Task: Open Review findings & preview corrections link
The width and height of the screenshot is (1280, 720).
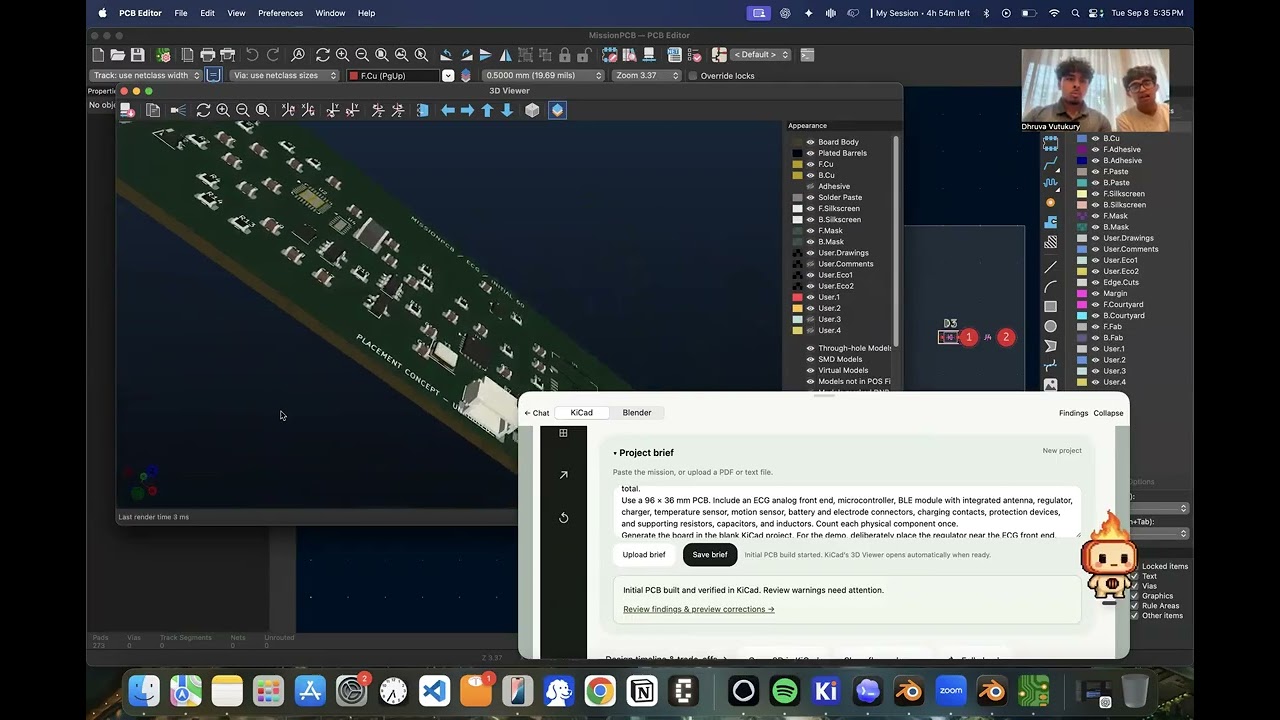Action: (698, 609)
